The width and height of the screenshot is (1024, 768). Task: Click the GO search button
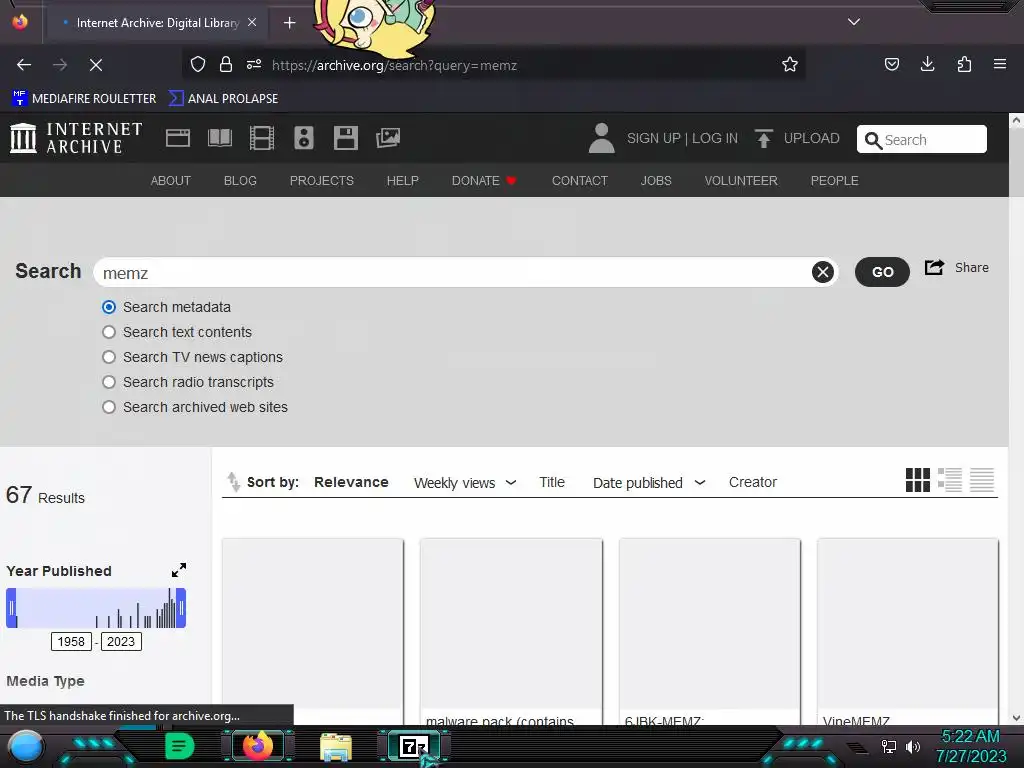click(882, 272)
